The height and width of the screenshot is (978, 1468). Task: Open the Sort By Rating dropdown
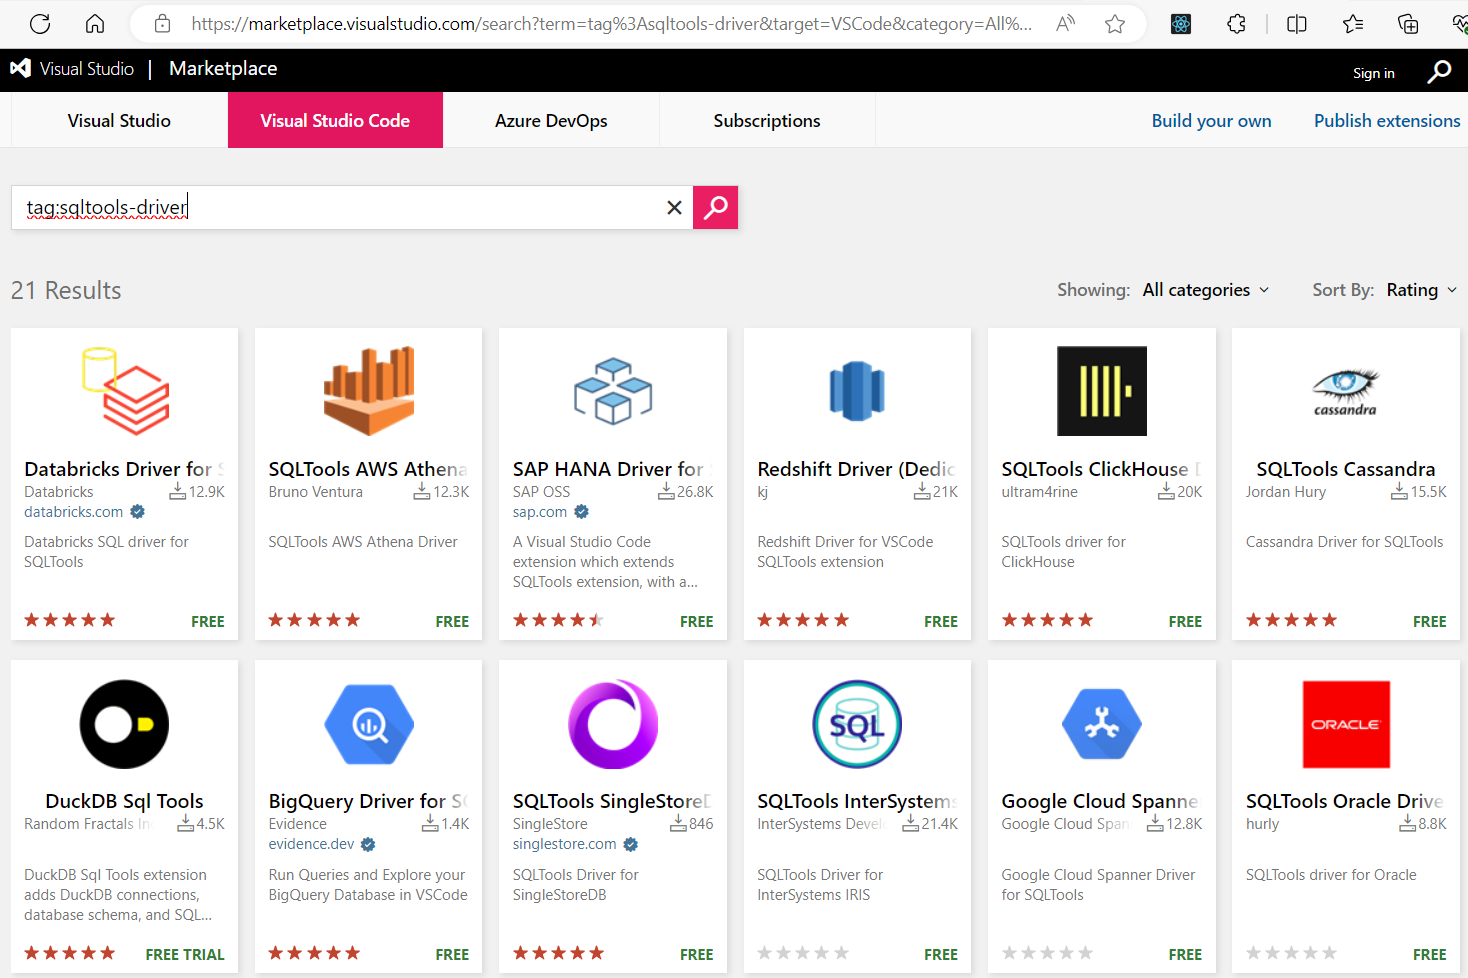1421,290
